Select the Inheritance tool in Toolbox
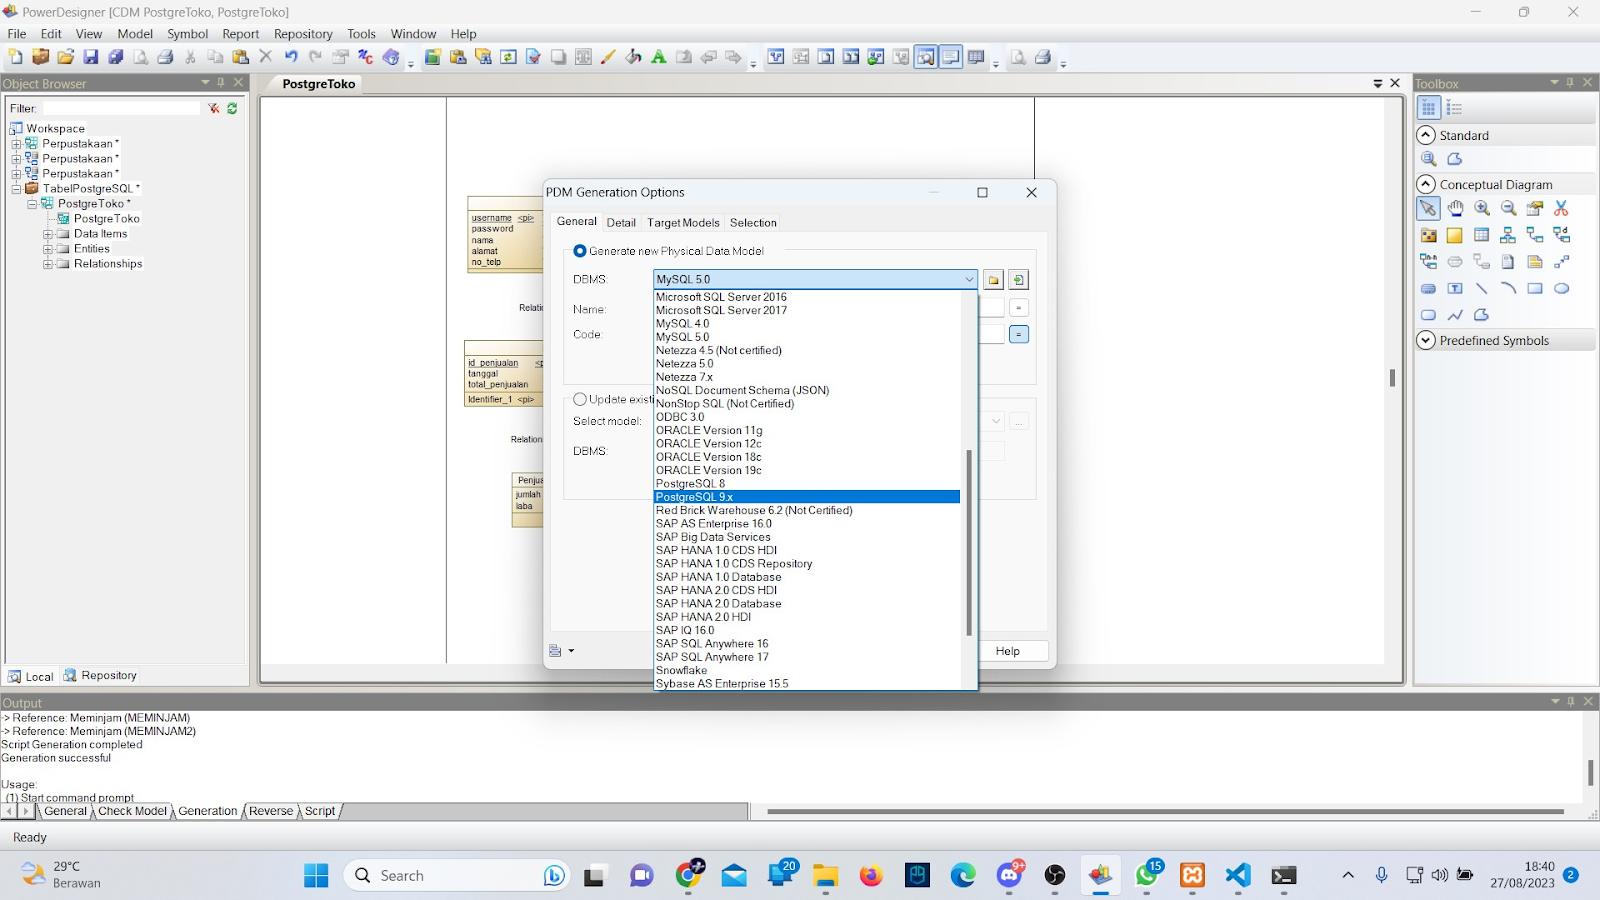The height and width of the screenshot is (900, 1600). (1508, 235)
